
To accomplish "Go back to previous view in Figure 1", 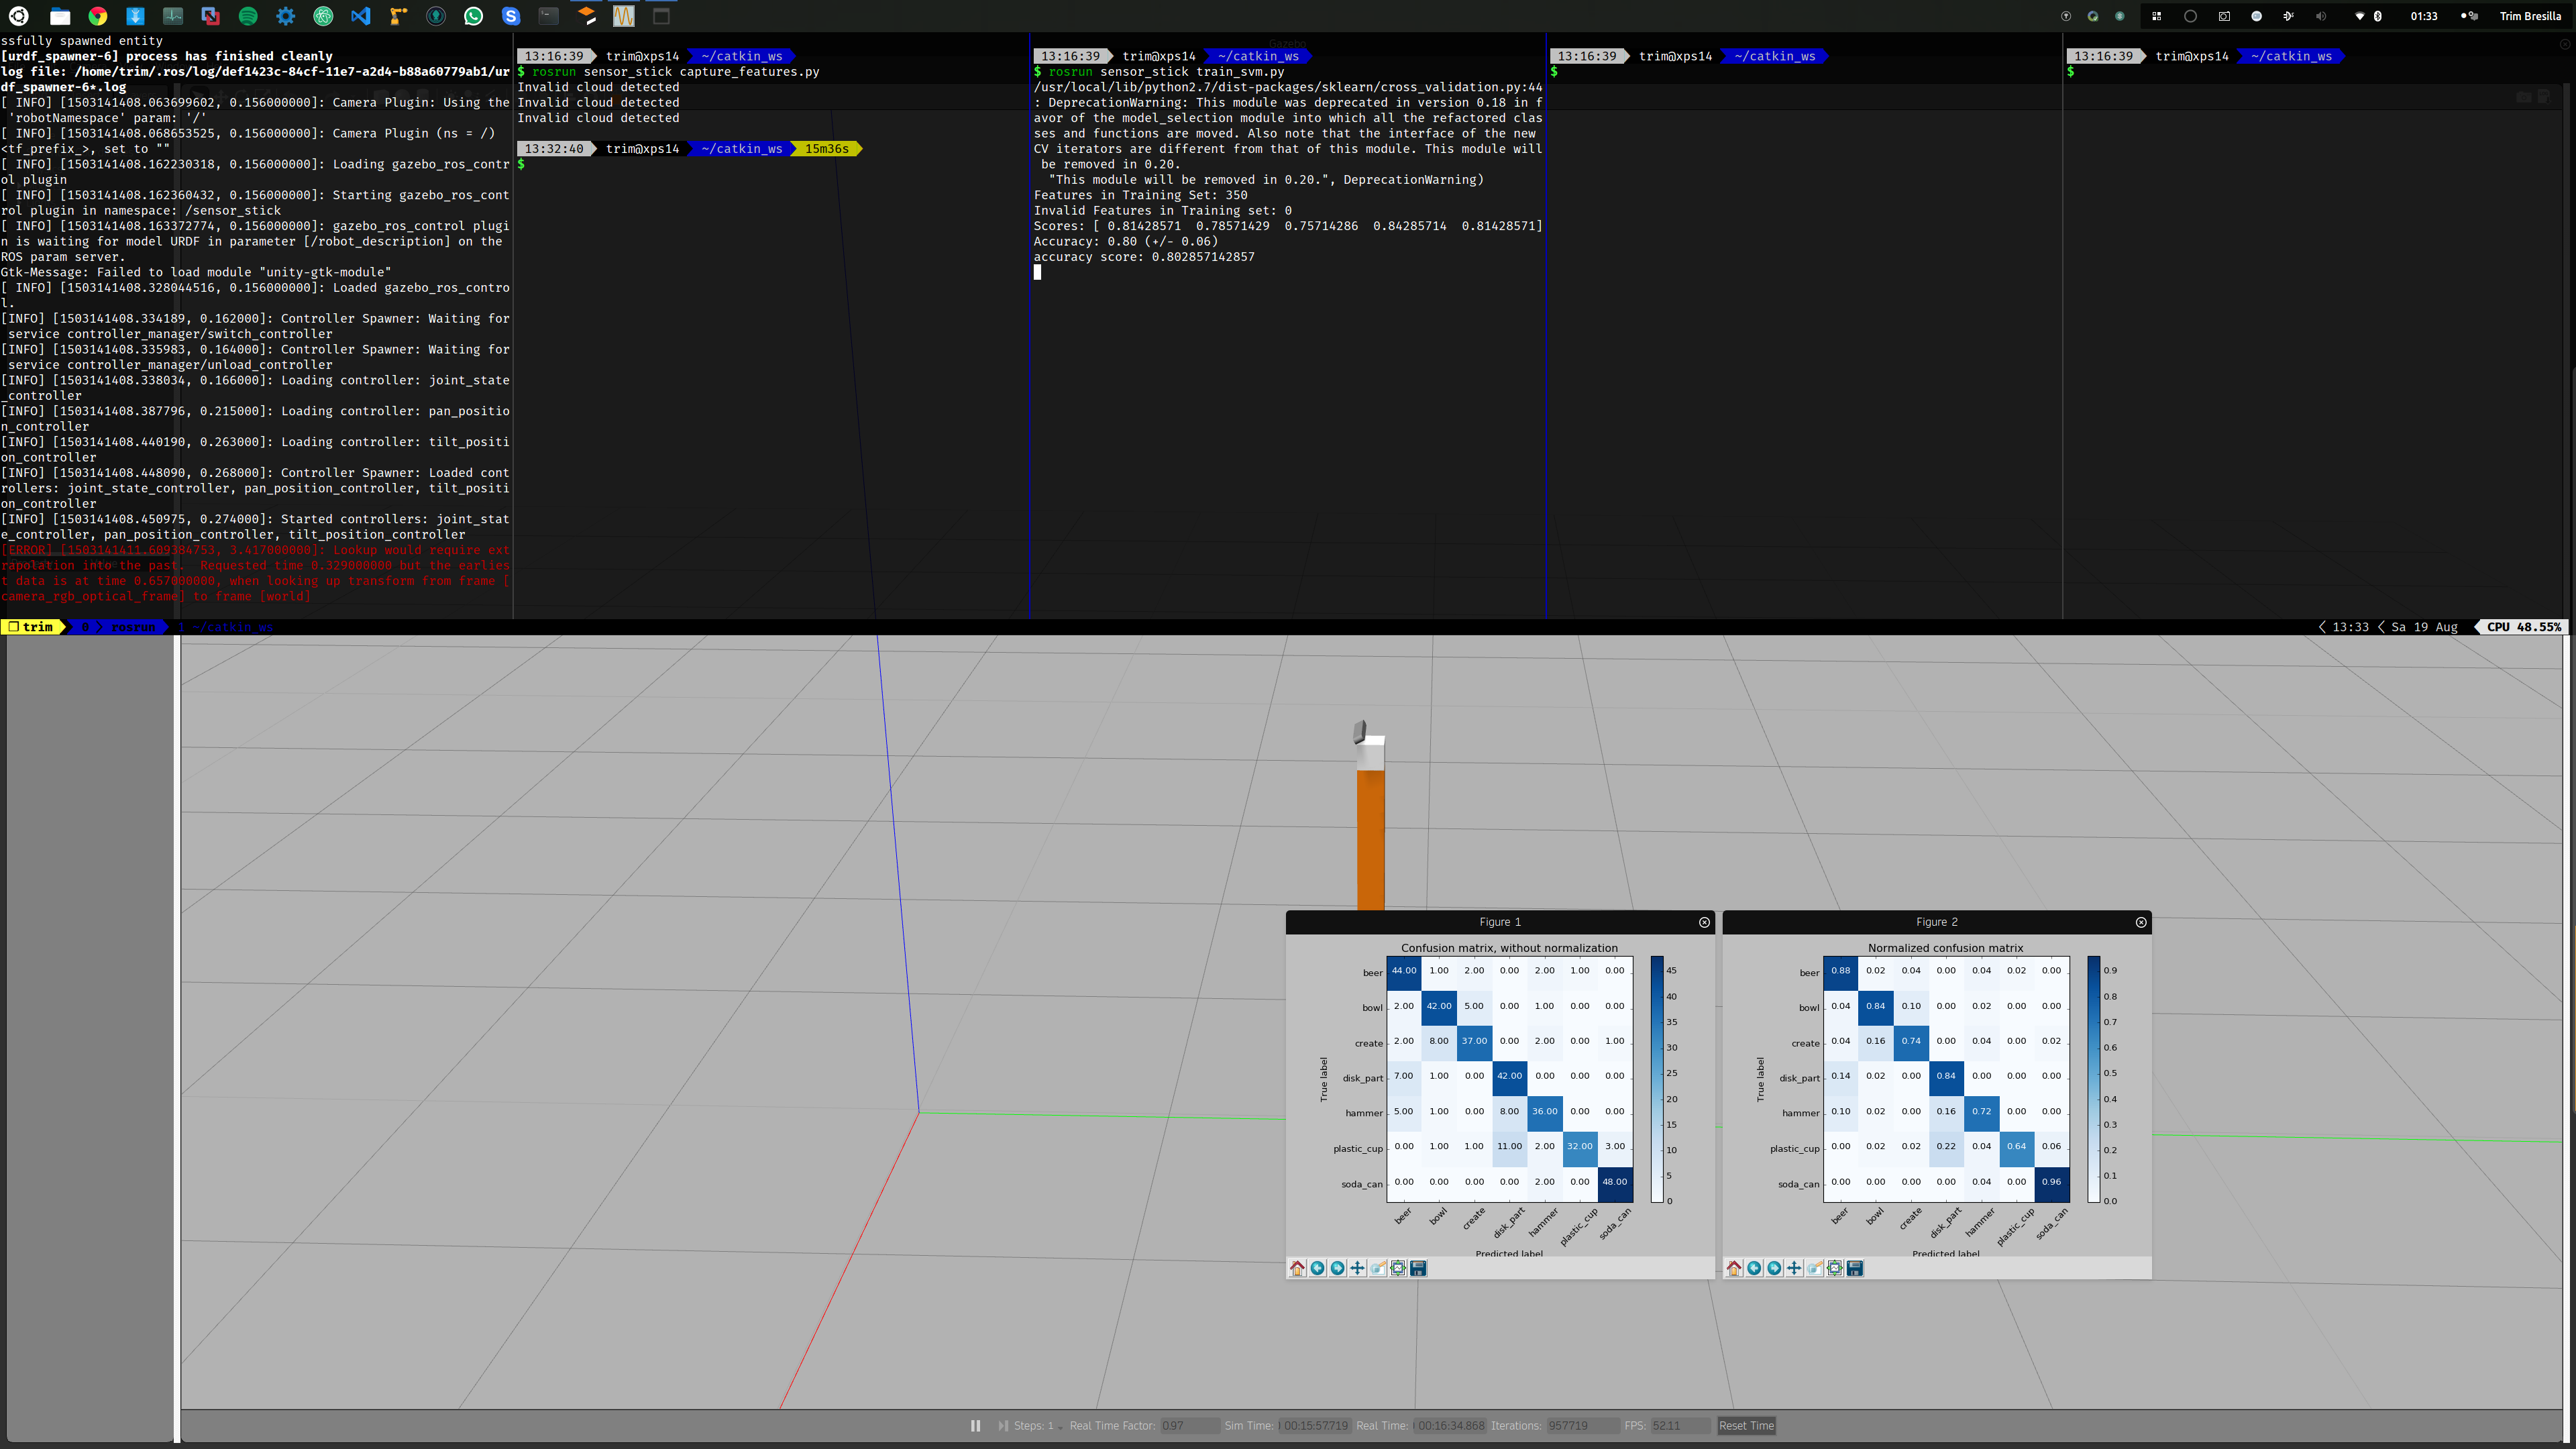I will click(1317, 1268).
